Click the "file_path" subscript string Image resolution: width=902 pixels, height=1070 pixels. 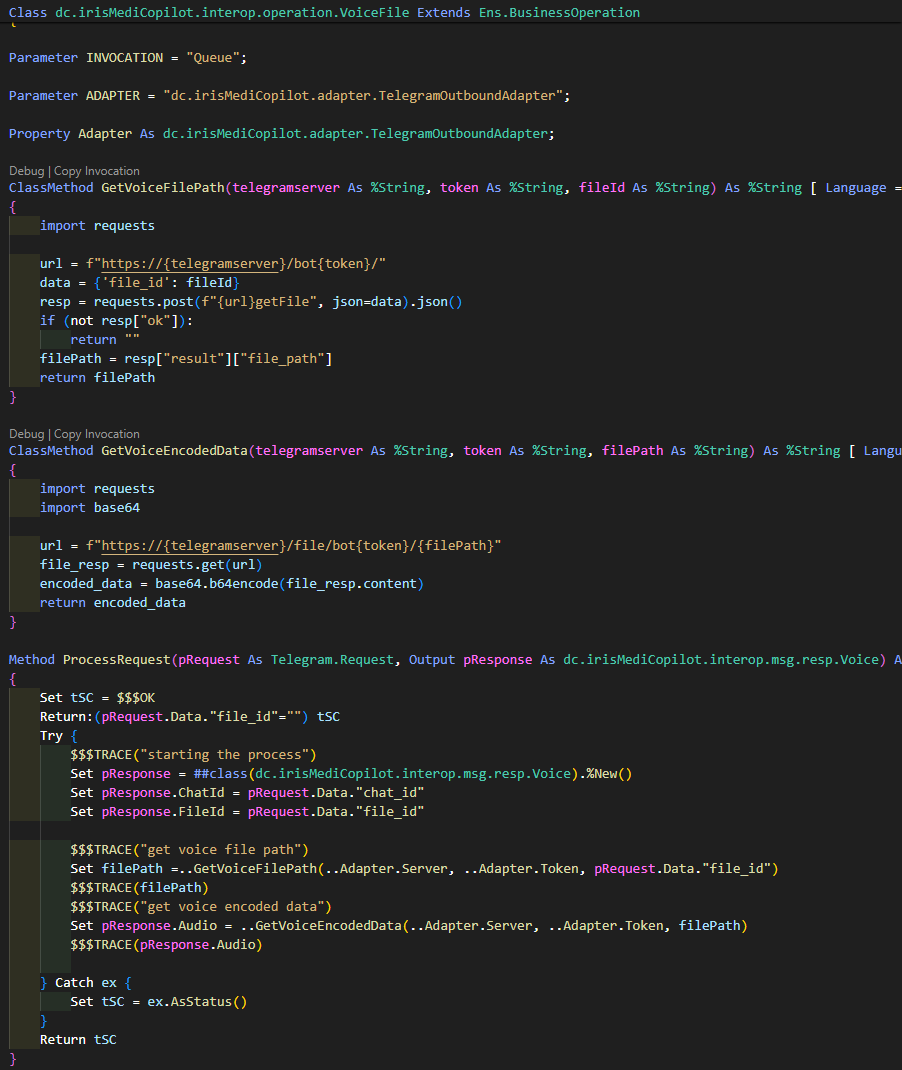282,359
